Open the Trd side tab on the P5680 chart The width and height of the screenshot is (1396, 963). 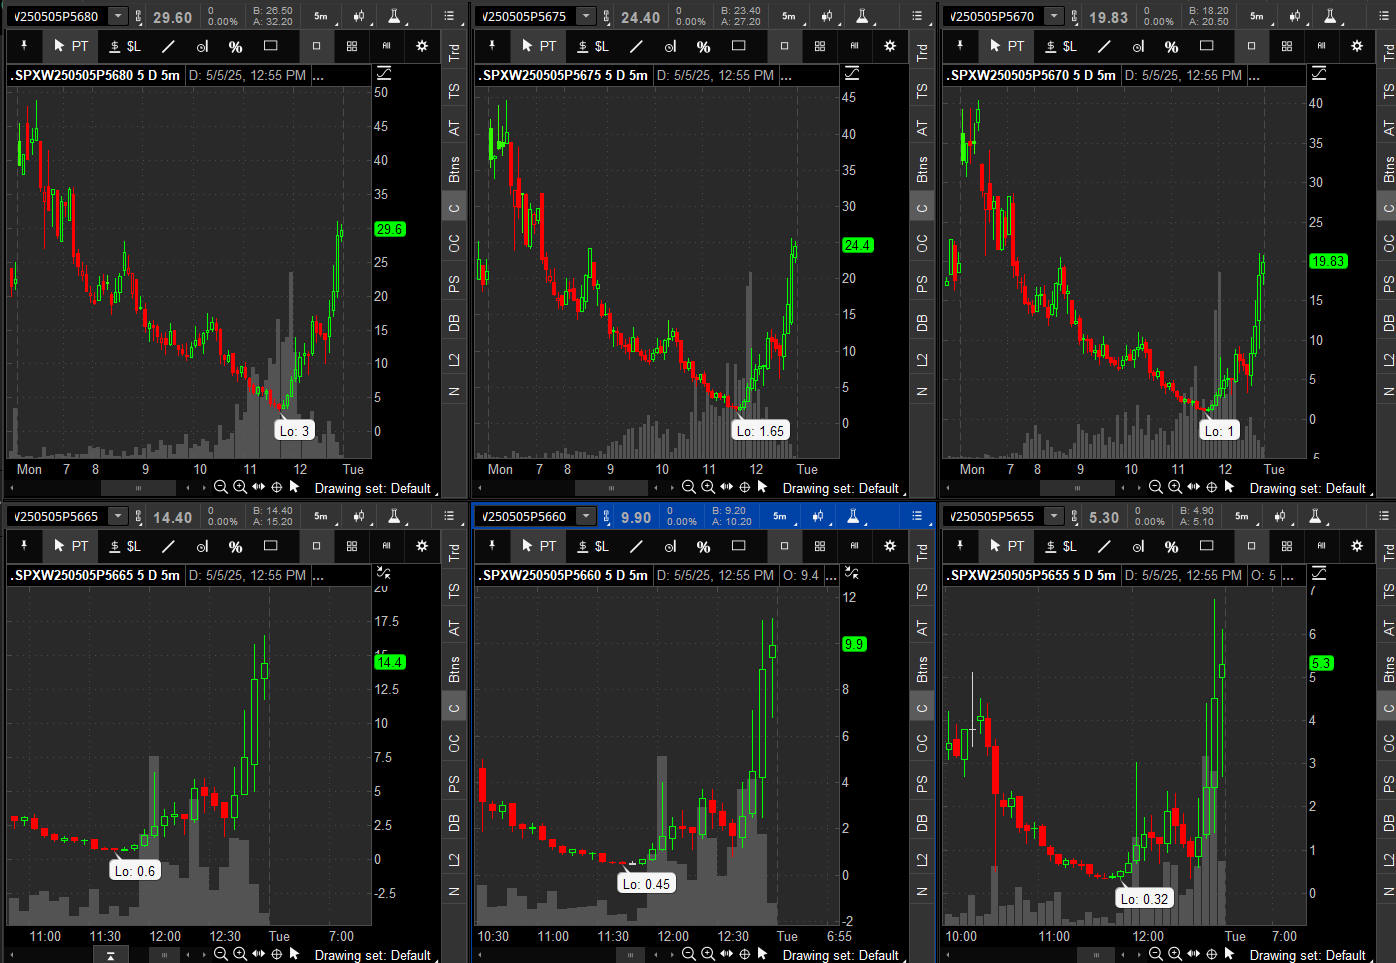click(x=454, y=53)
